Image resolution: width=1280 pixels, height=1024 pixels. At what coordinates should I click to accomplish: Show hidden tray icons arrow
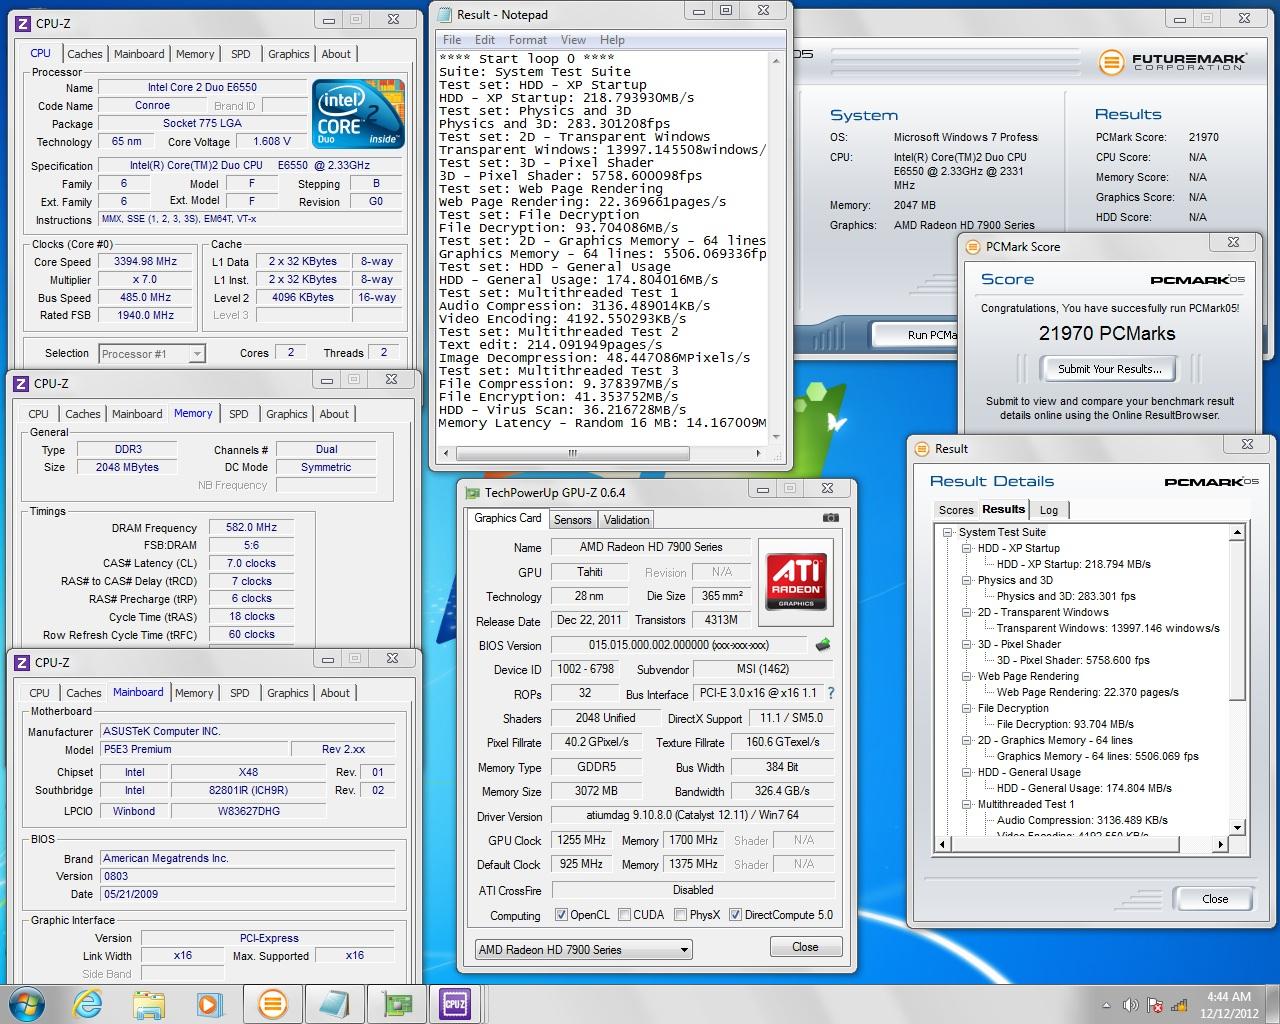pyautogui.click(x=1108, y=1005)
